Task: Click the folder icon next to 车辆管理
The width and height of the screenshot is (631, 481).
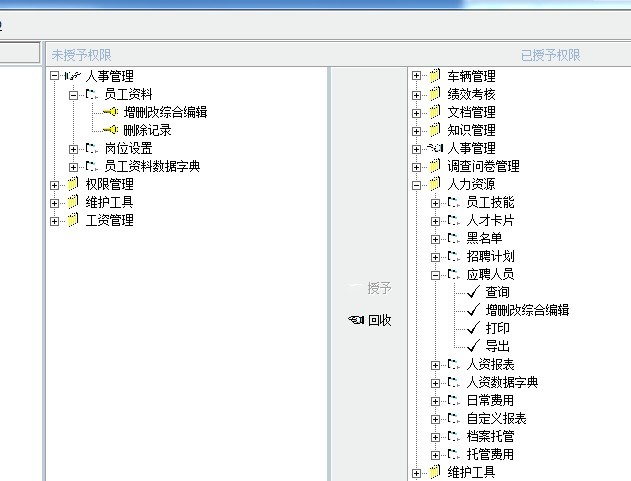Action: tap(434, 76)
